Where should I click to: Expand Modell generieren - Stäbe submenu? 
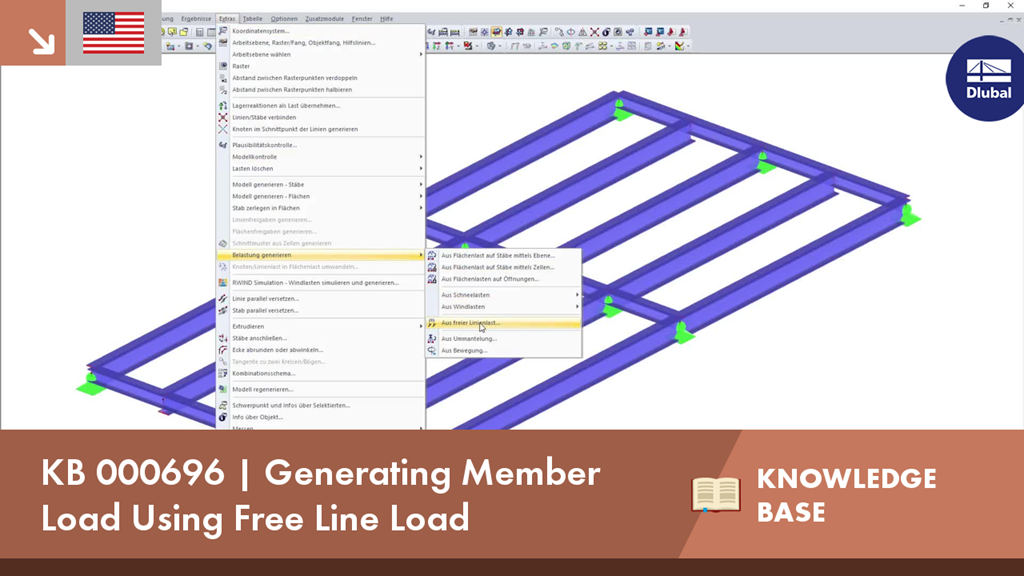point(320,184)
